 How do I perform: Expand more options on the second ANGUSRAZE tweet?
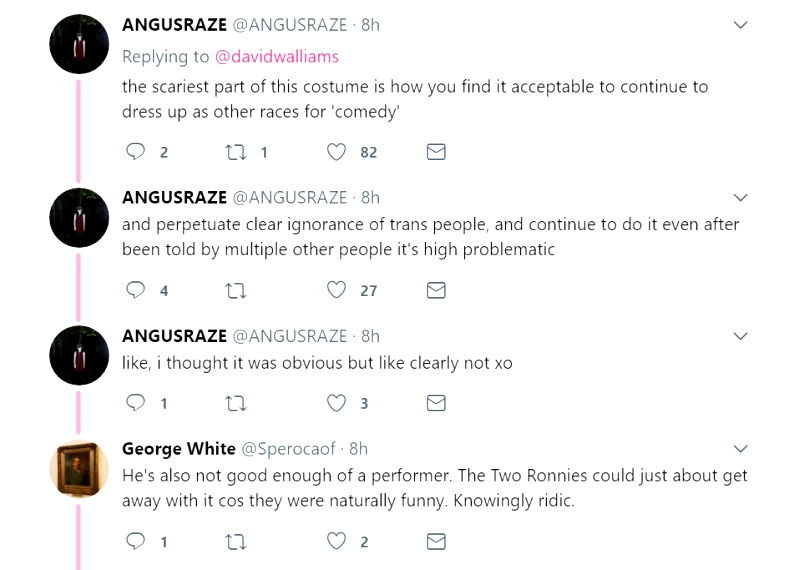point(741,197)
